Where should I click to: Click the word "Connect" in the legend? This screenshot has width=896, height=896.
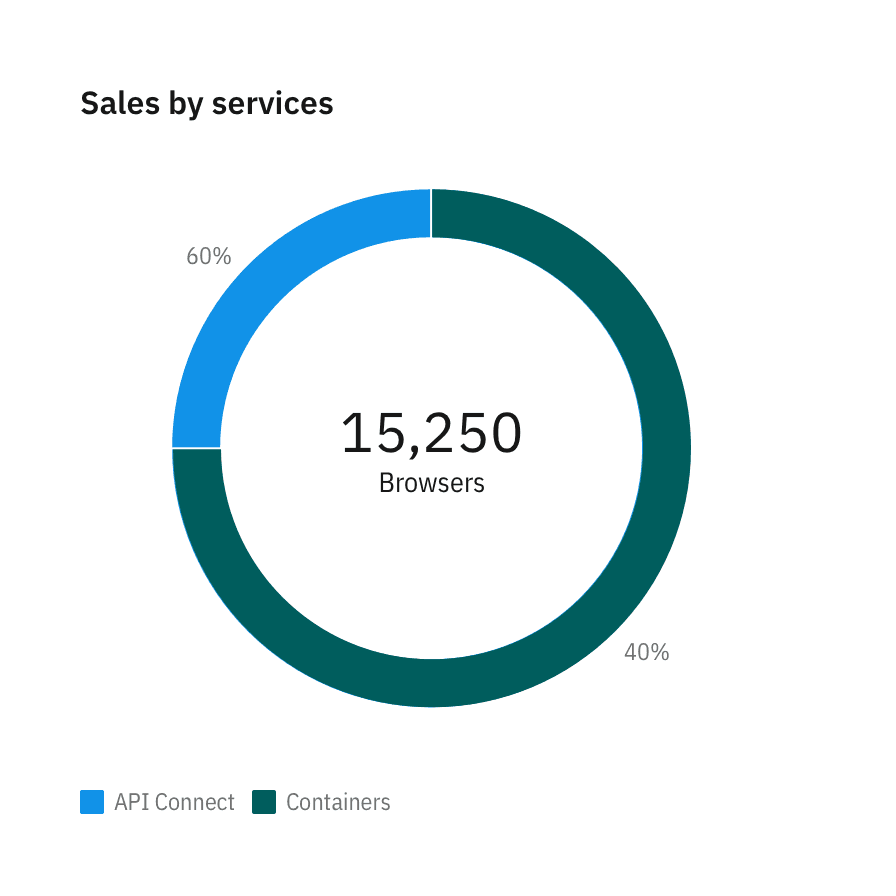tap(193, 802)
